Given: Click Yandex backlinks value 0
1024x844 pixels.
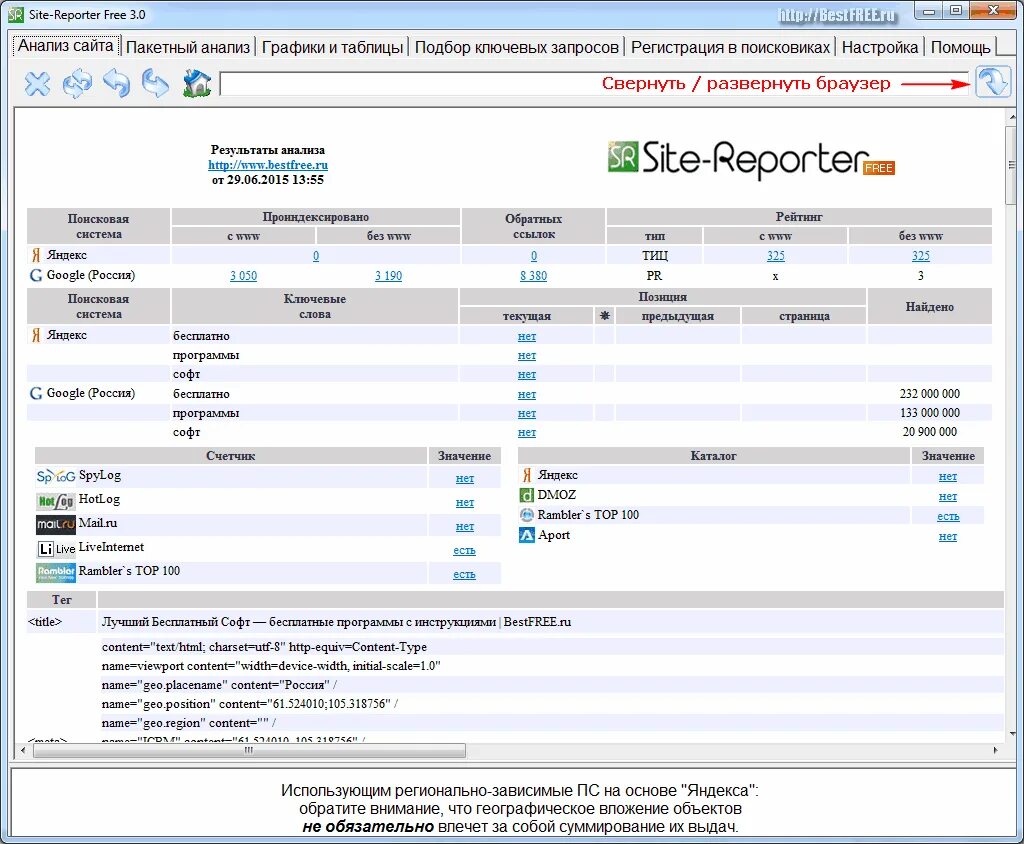Looking at the screenshot, I should (x=534, y=256).
